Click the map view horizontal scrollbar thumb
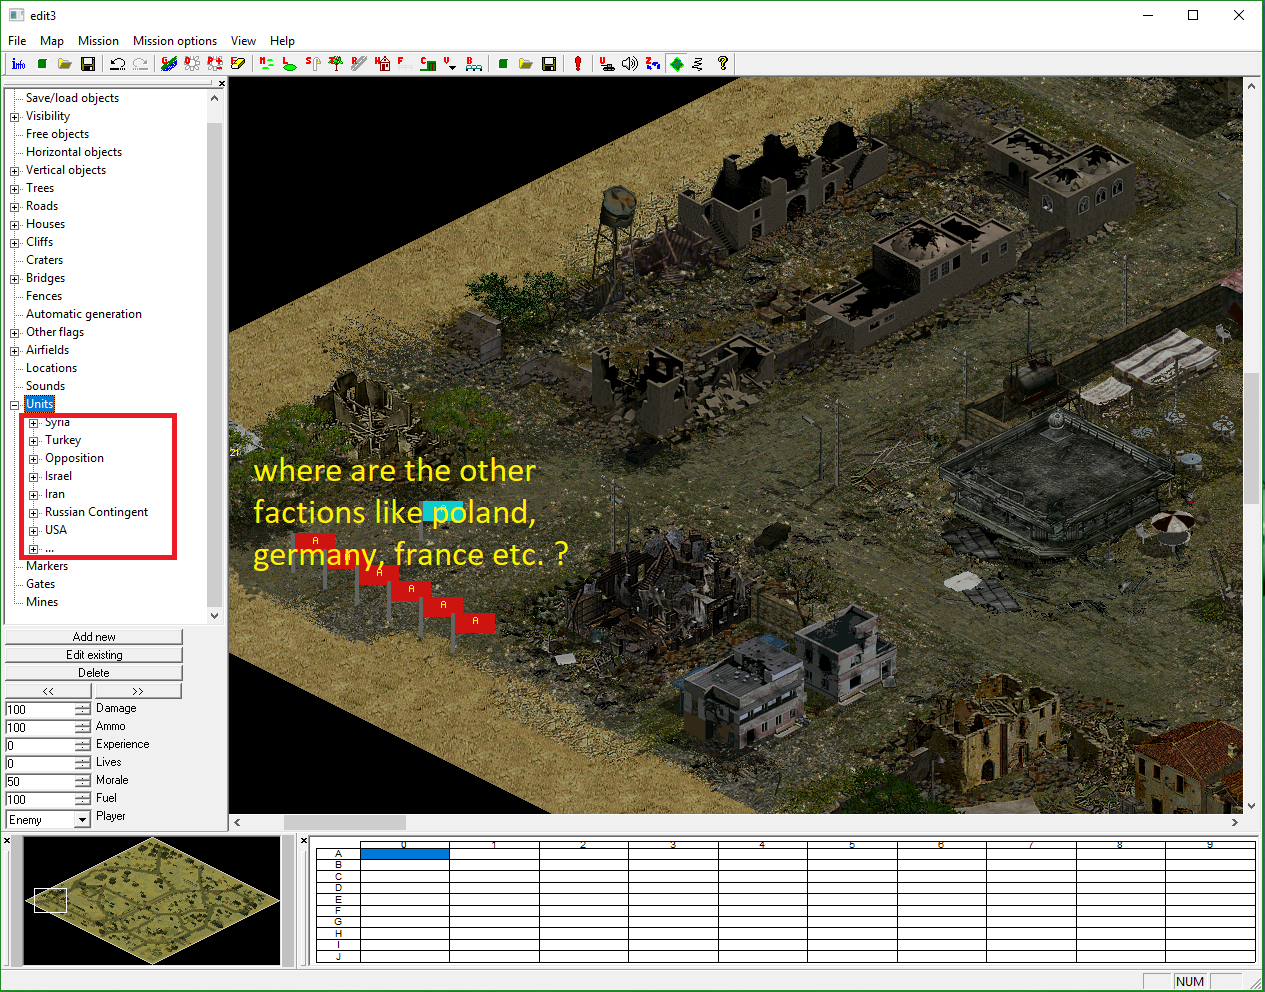1265x992 pixels. (345, 822)
